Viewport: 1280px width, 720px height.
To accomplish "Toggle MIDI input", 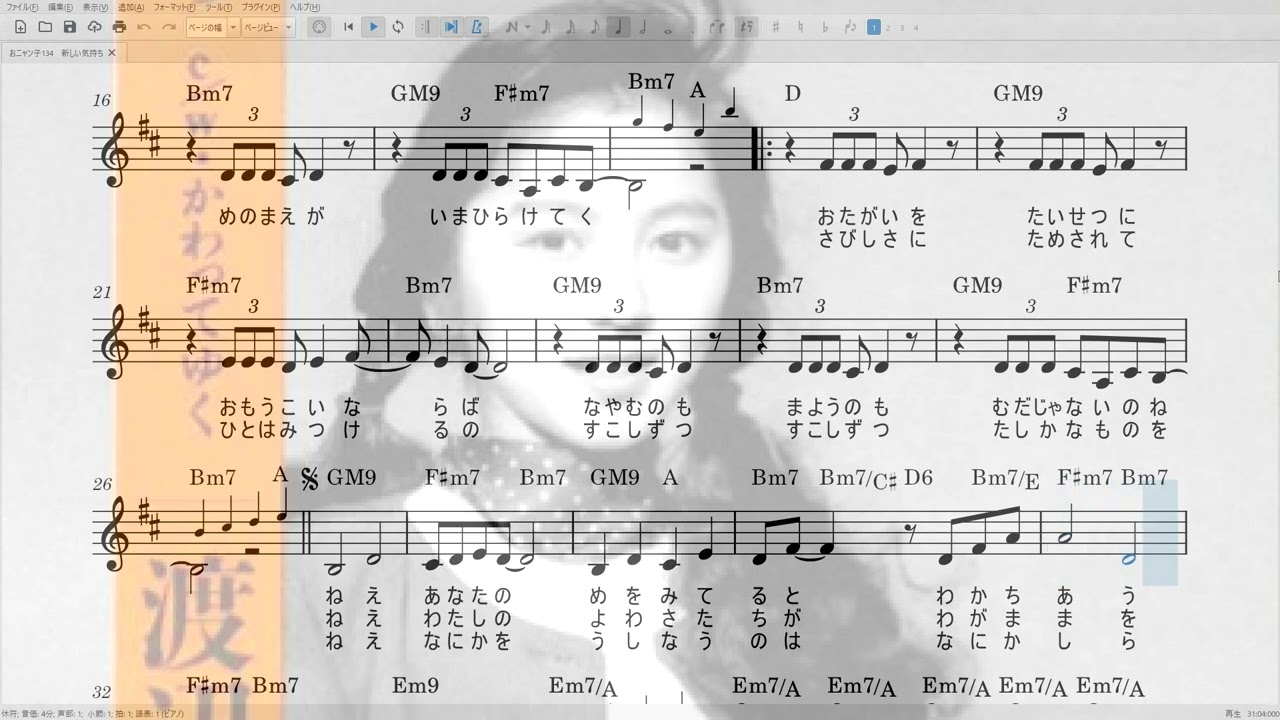I will point(319,27).
